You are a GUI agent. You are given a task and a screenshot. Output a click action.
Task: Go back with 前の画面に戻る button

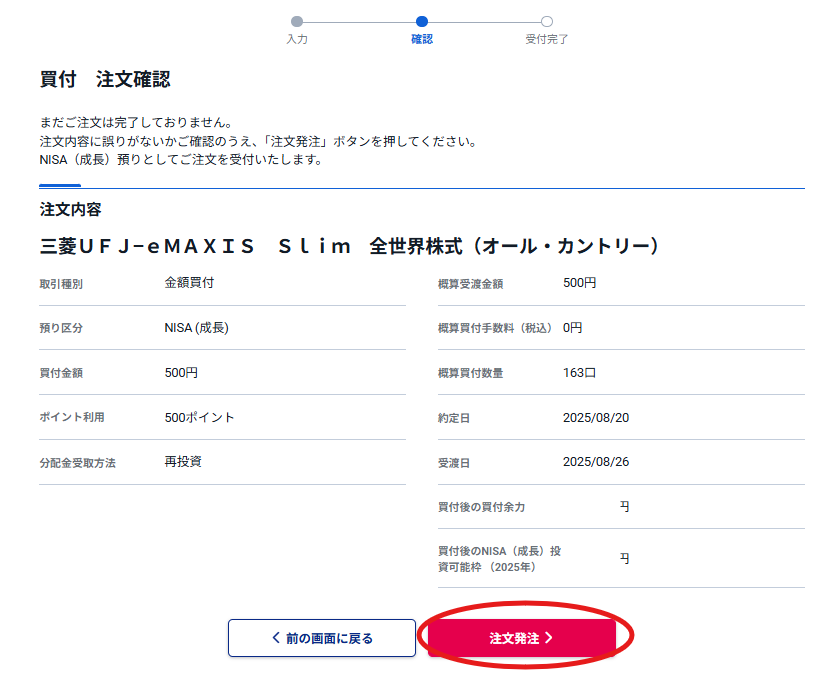click(x=322, y=638)
